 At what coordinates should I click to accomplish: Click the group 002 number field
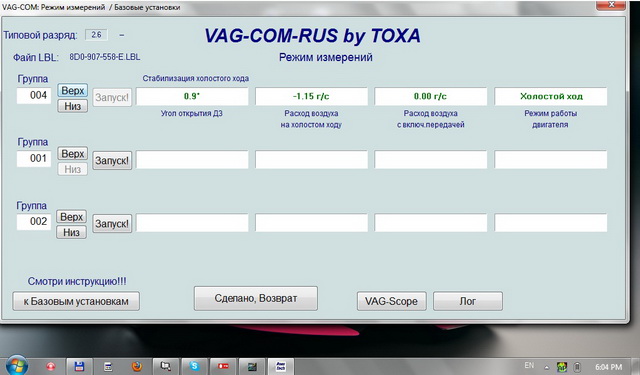click(34, 222)
